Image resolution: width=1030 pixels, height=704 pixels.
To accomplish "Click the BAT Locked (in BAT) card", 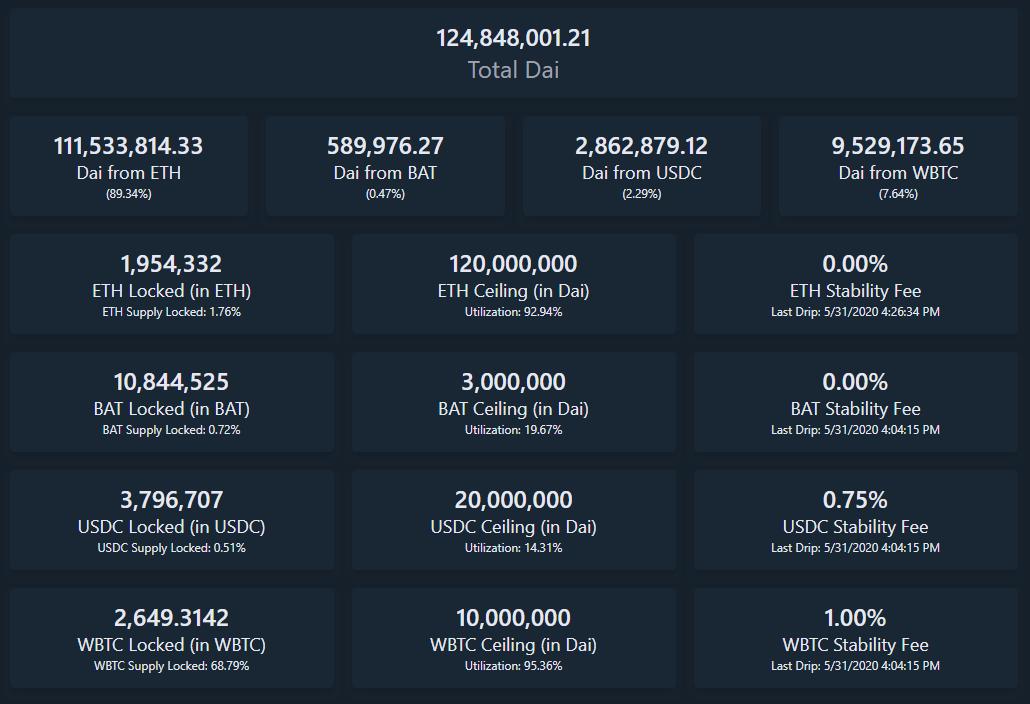I will tap(171, 402).
